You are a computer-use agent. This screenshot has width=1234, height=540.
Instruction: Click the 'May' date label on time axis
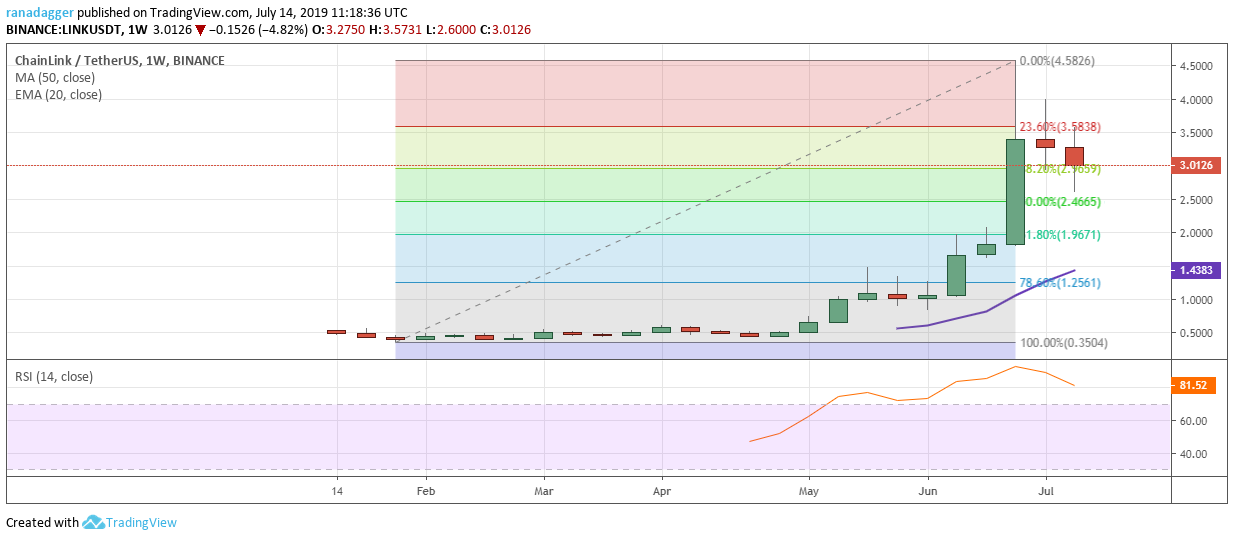tap(809, 492)
